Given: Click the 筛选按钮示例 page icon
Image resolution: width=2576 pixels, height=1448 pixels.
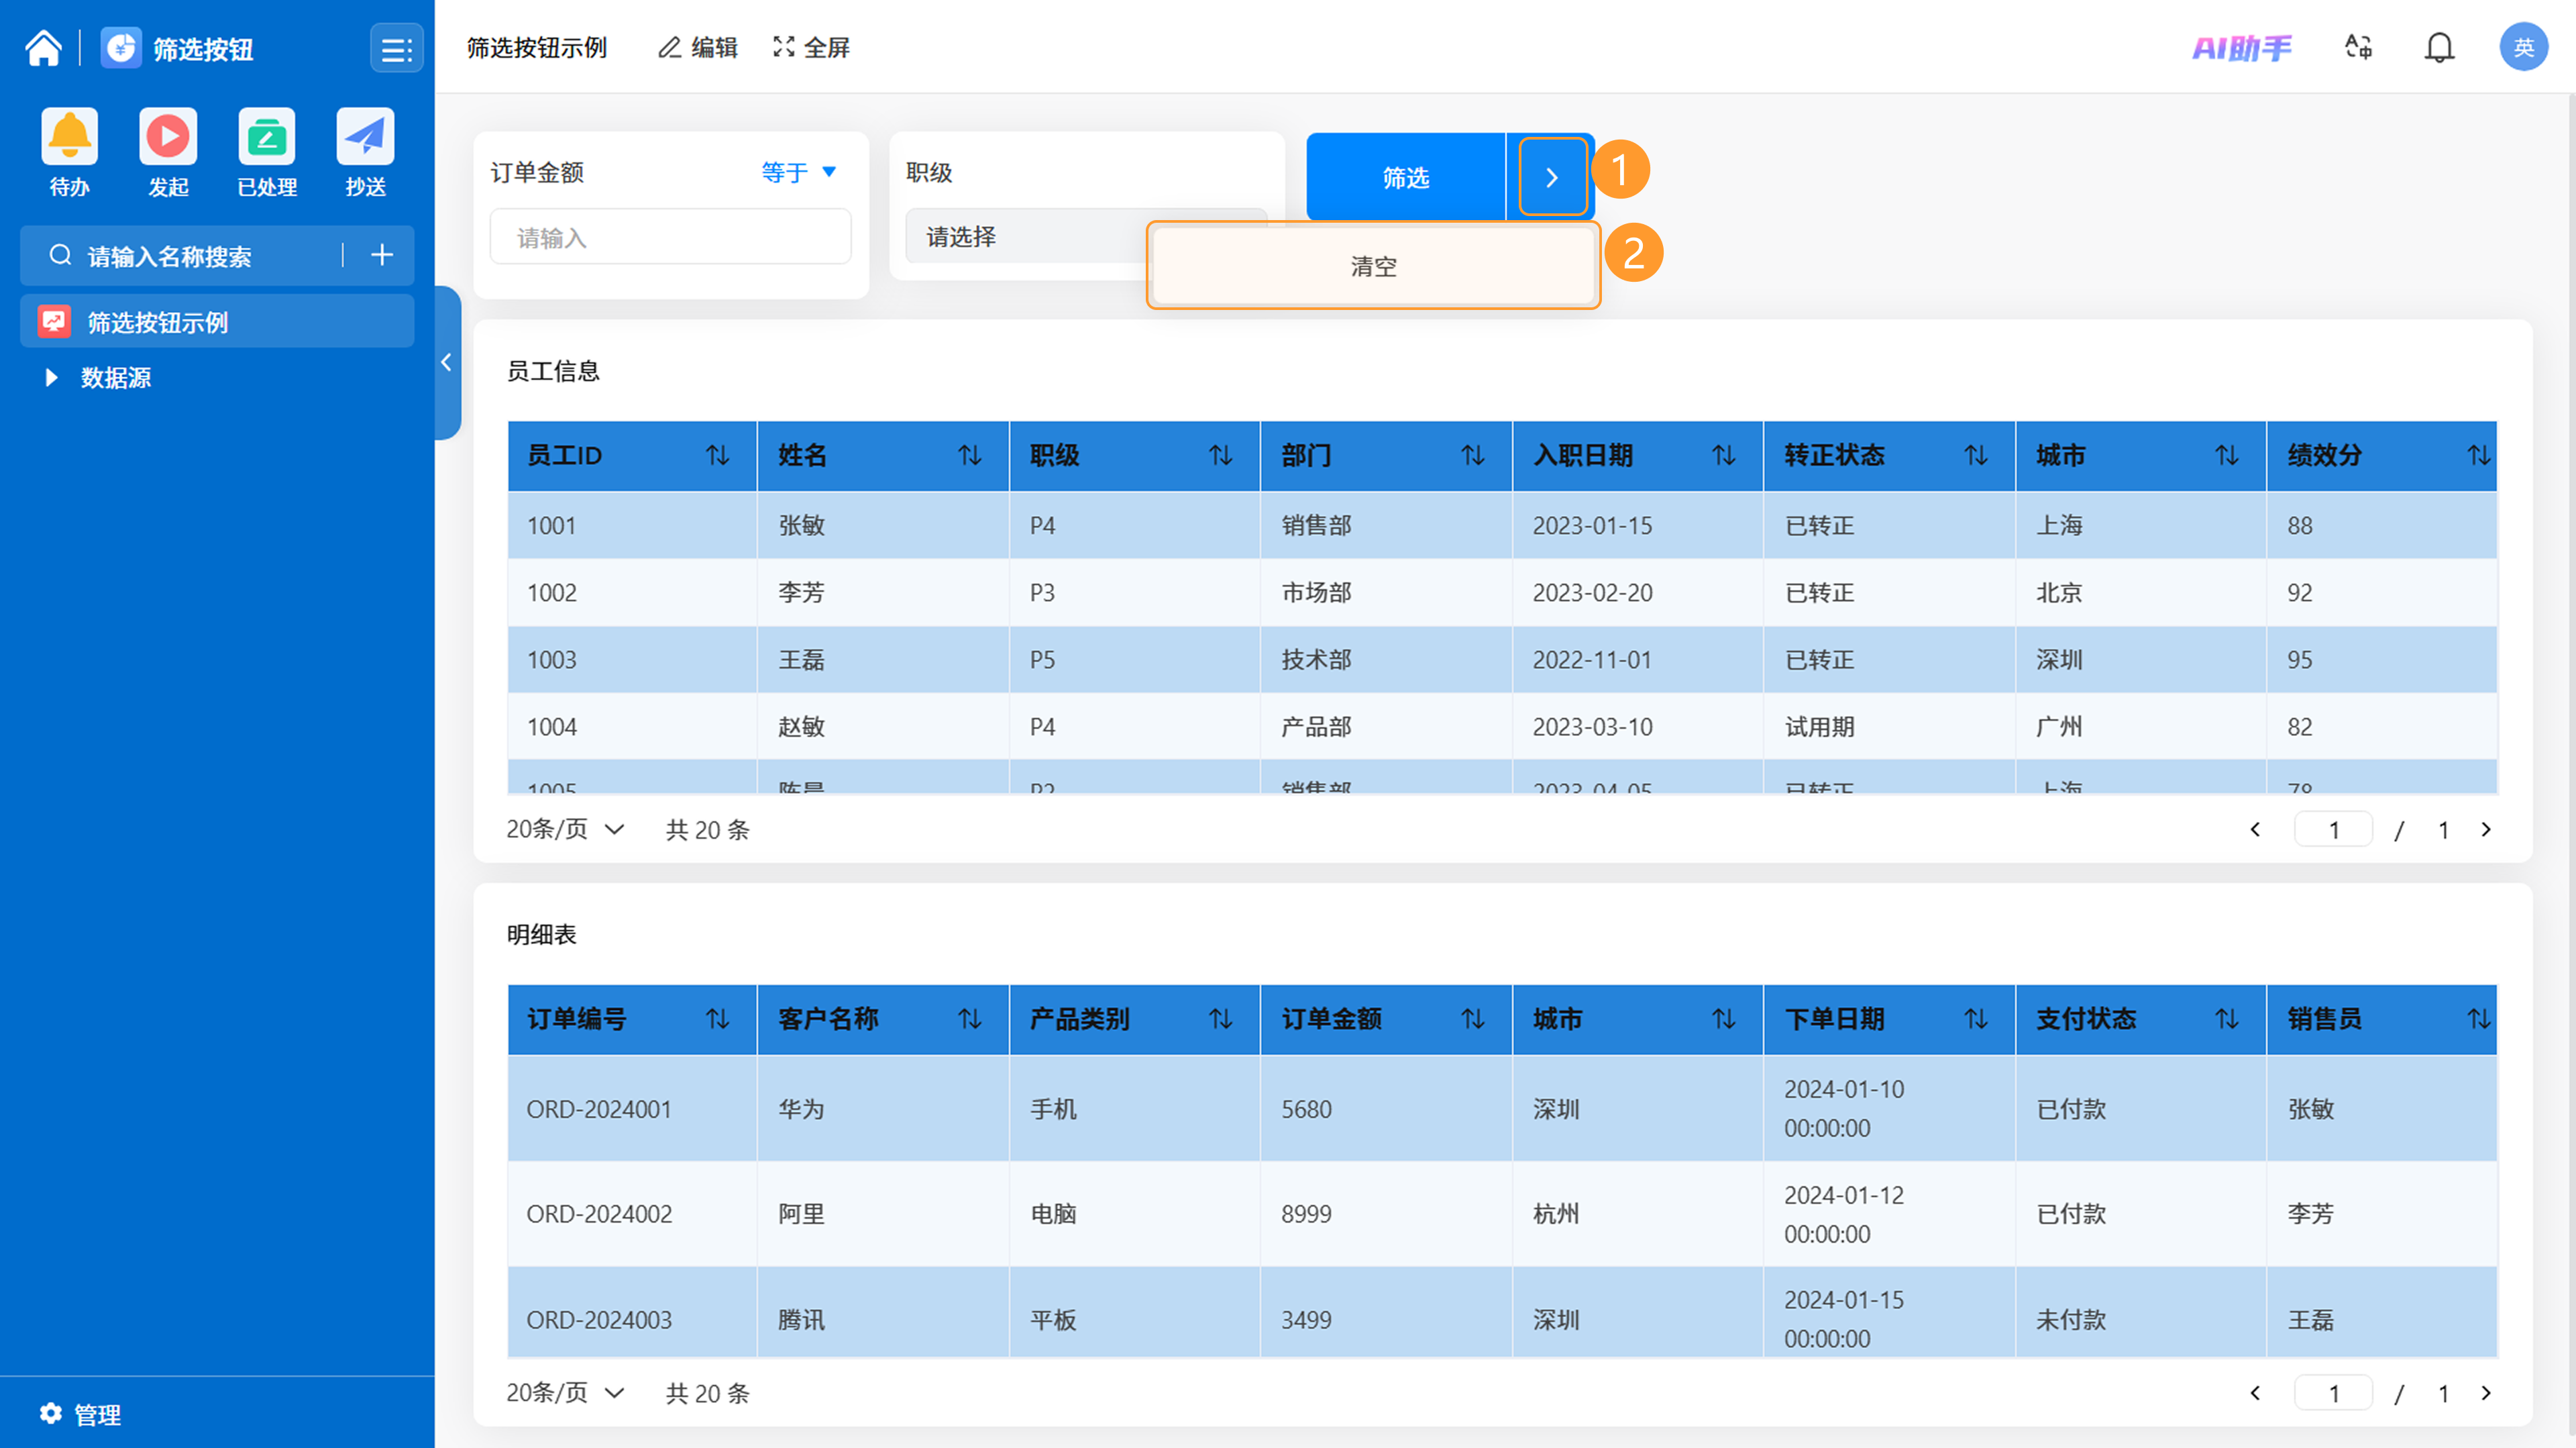Looking at the screenshot, I should coord(54,321).
